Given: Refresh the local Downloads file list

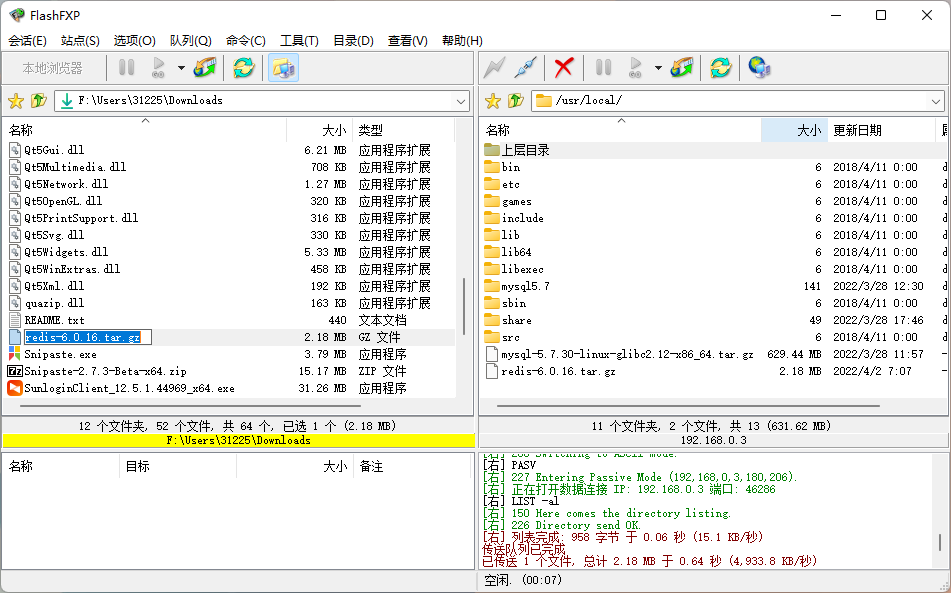Looking at the screenshot, I should [x=243, y=67].
